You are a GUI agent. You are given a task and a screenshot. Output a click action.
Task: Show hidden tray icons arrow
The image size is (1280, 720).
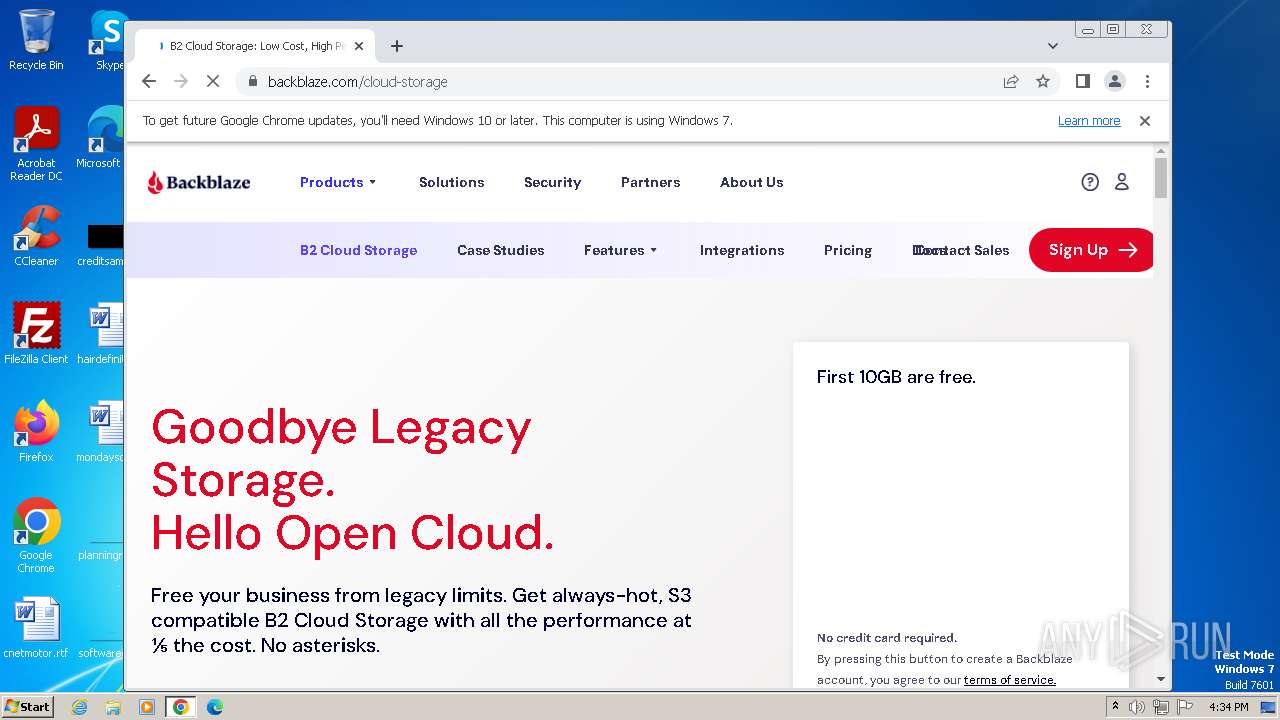pos(1115,707)
